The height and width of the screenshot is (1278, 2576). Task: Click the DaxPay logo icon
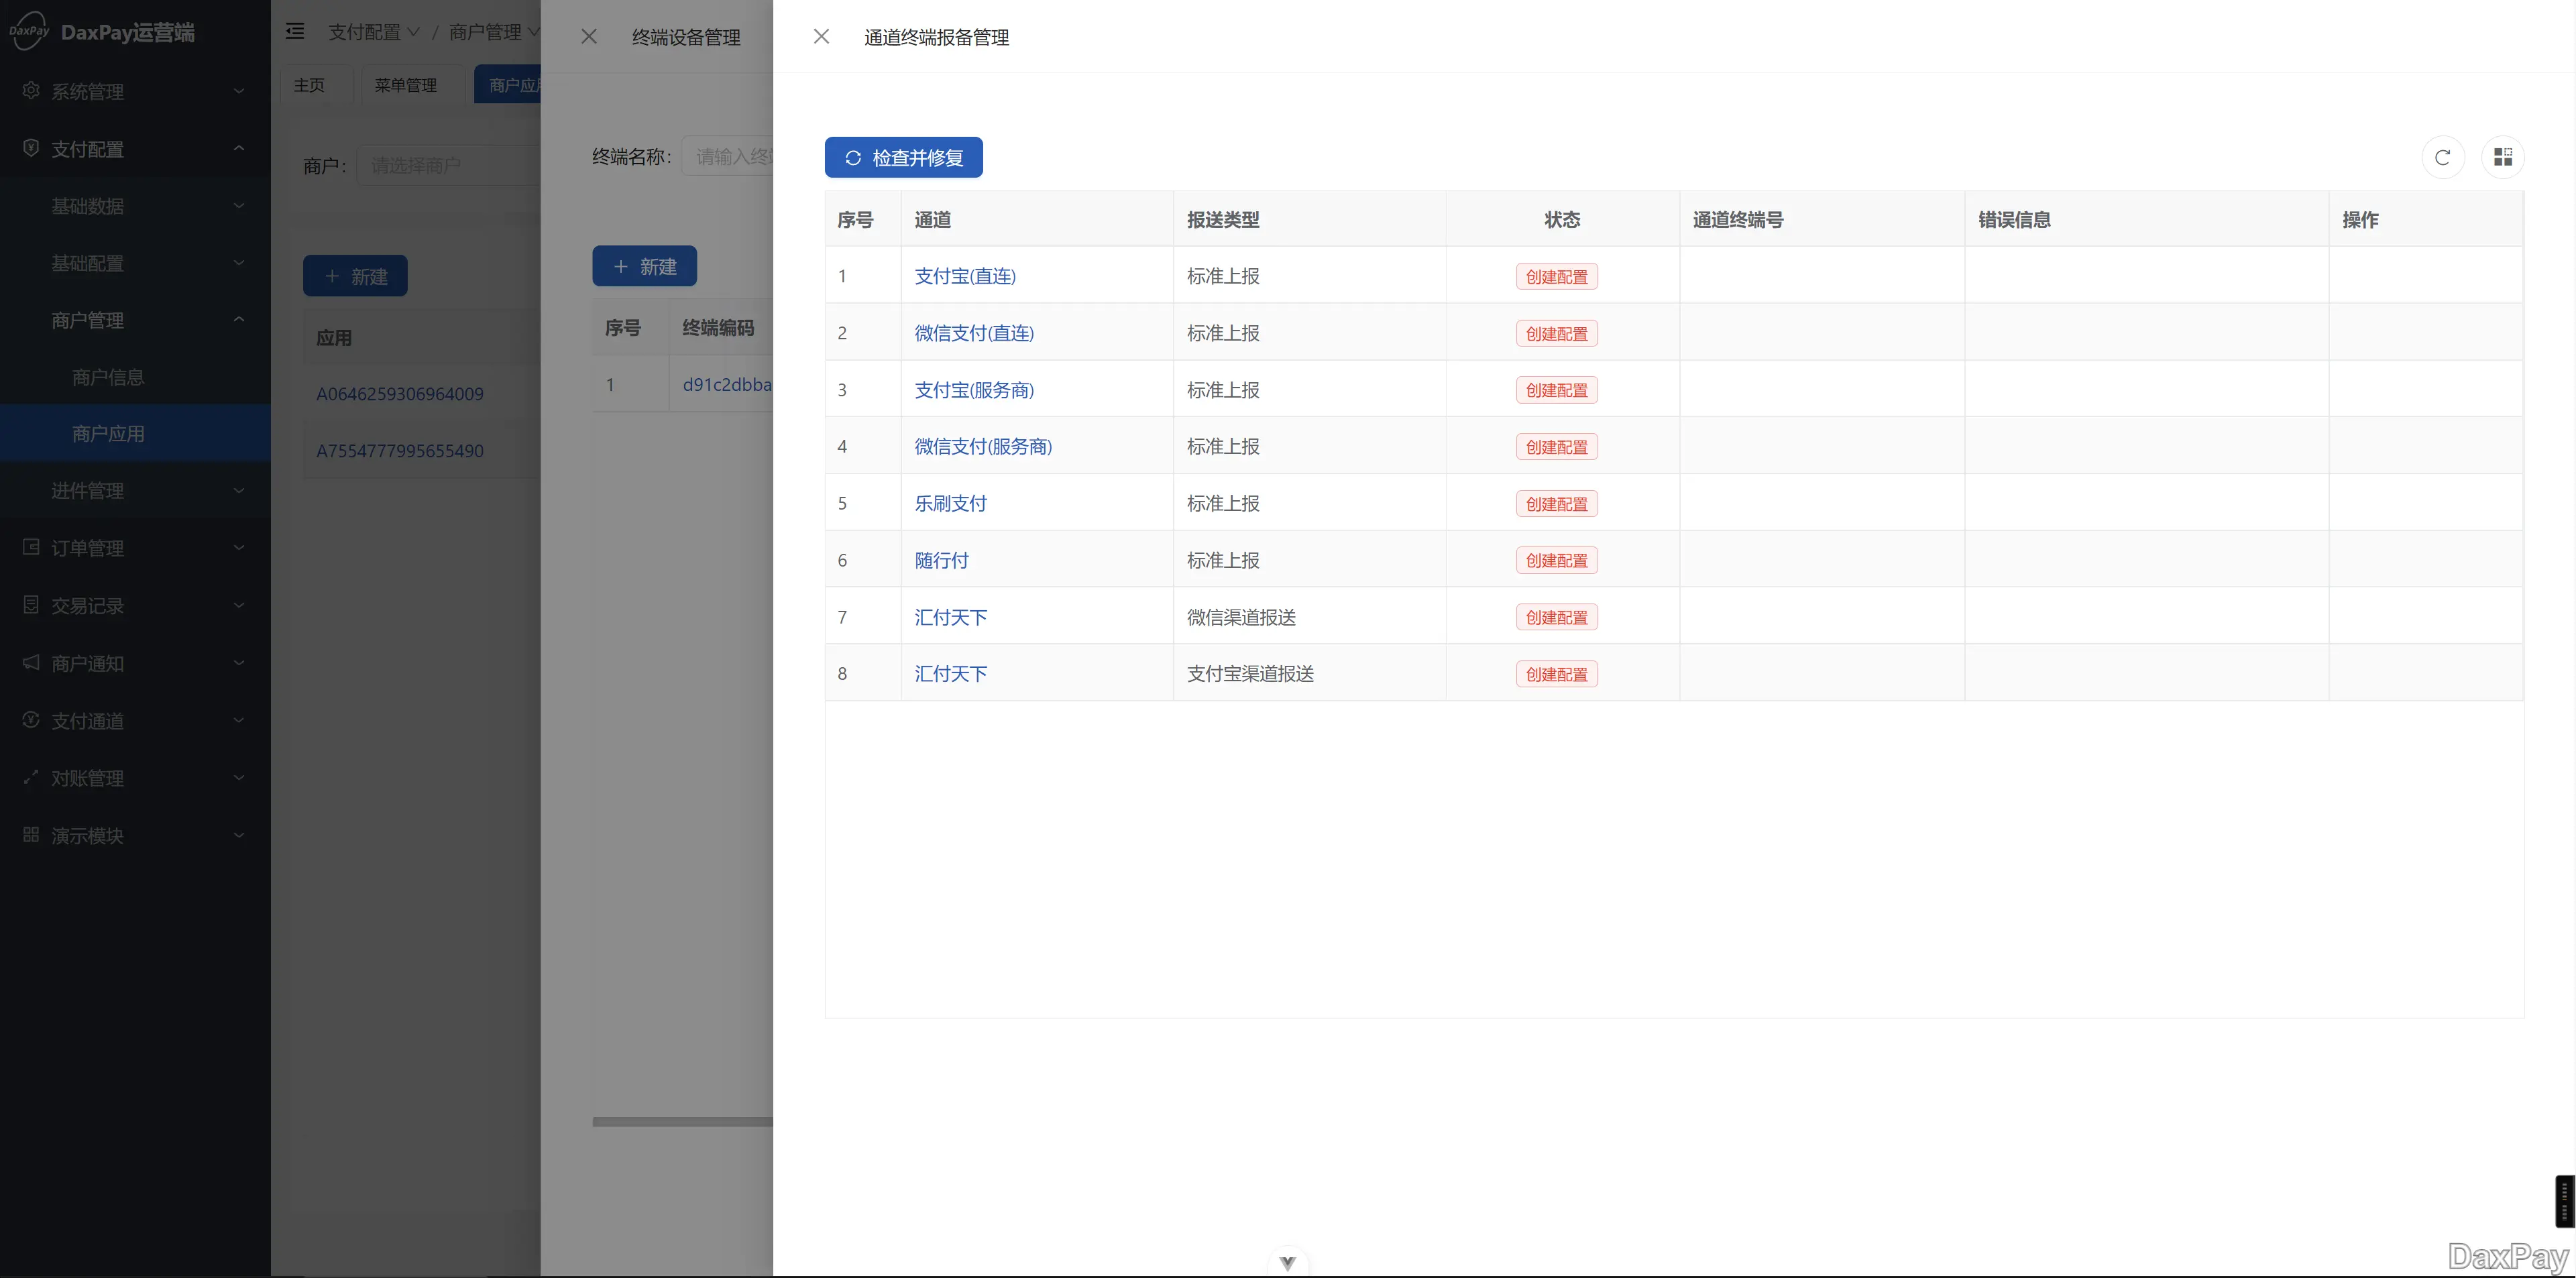[x=29, y=31]
